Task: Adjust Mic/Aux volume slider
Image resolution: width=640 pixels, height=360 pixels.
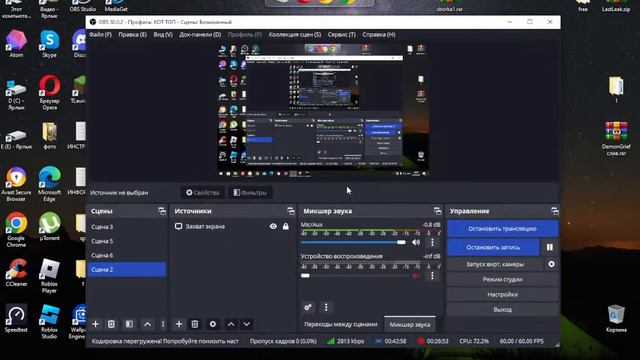Action: [353, 242]
